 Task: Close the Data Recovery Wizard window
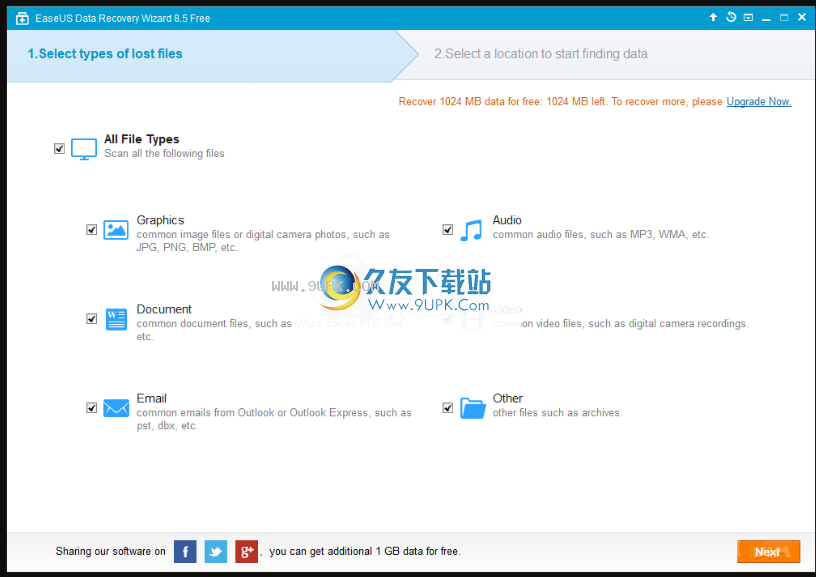point(802,17)
